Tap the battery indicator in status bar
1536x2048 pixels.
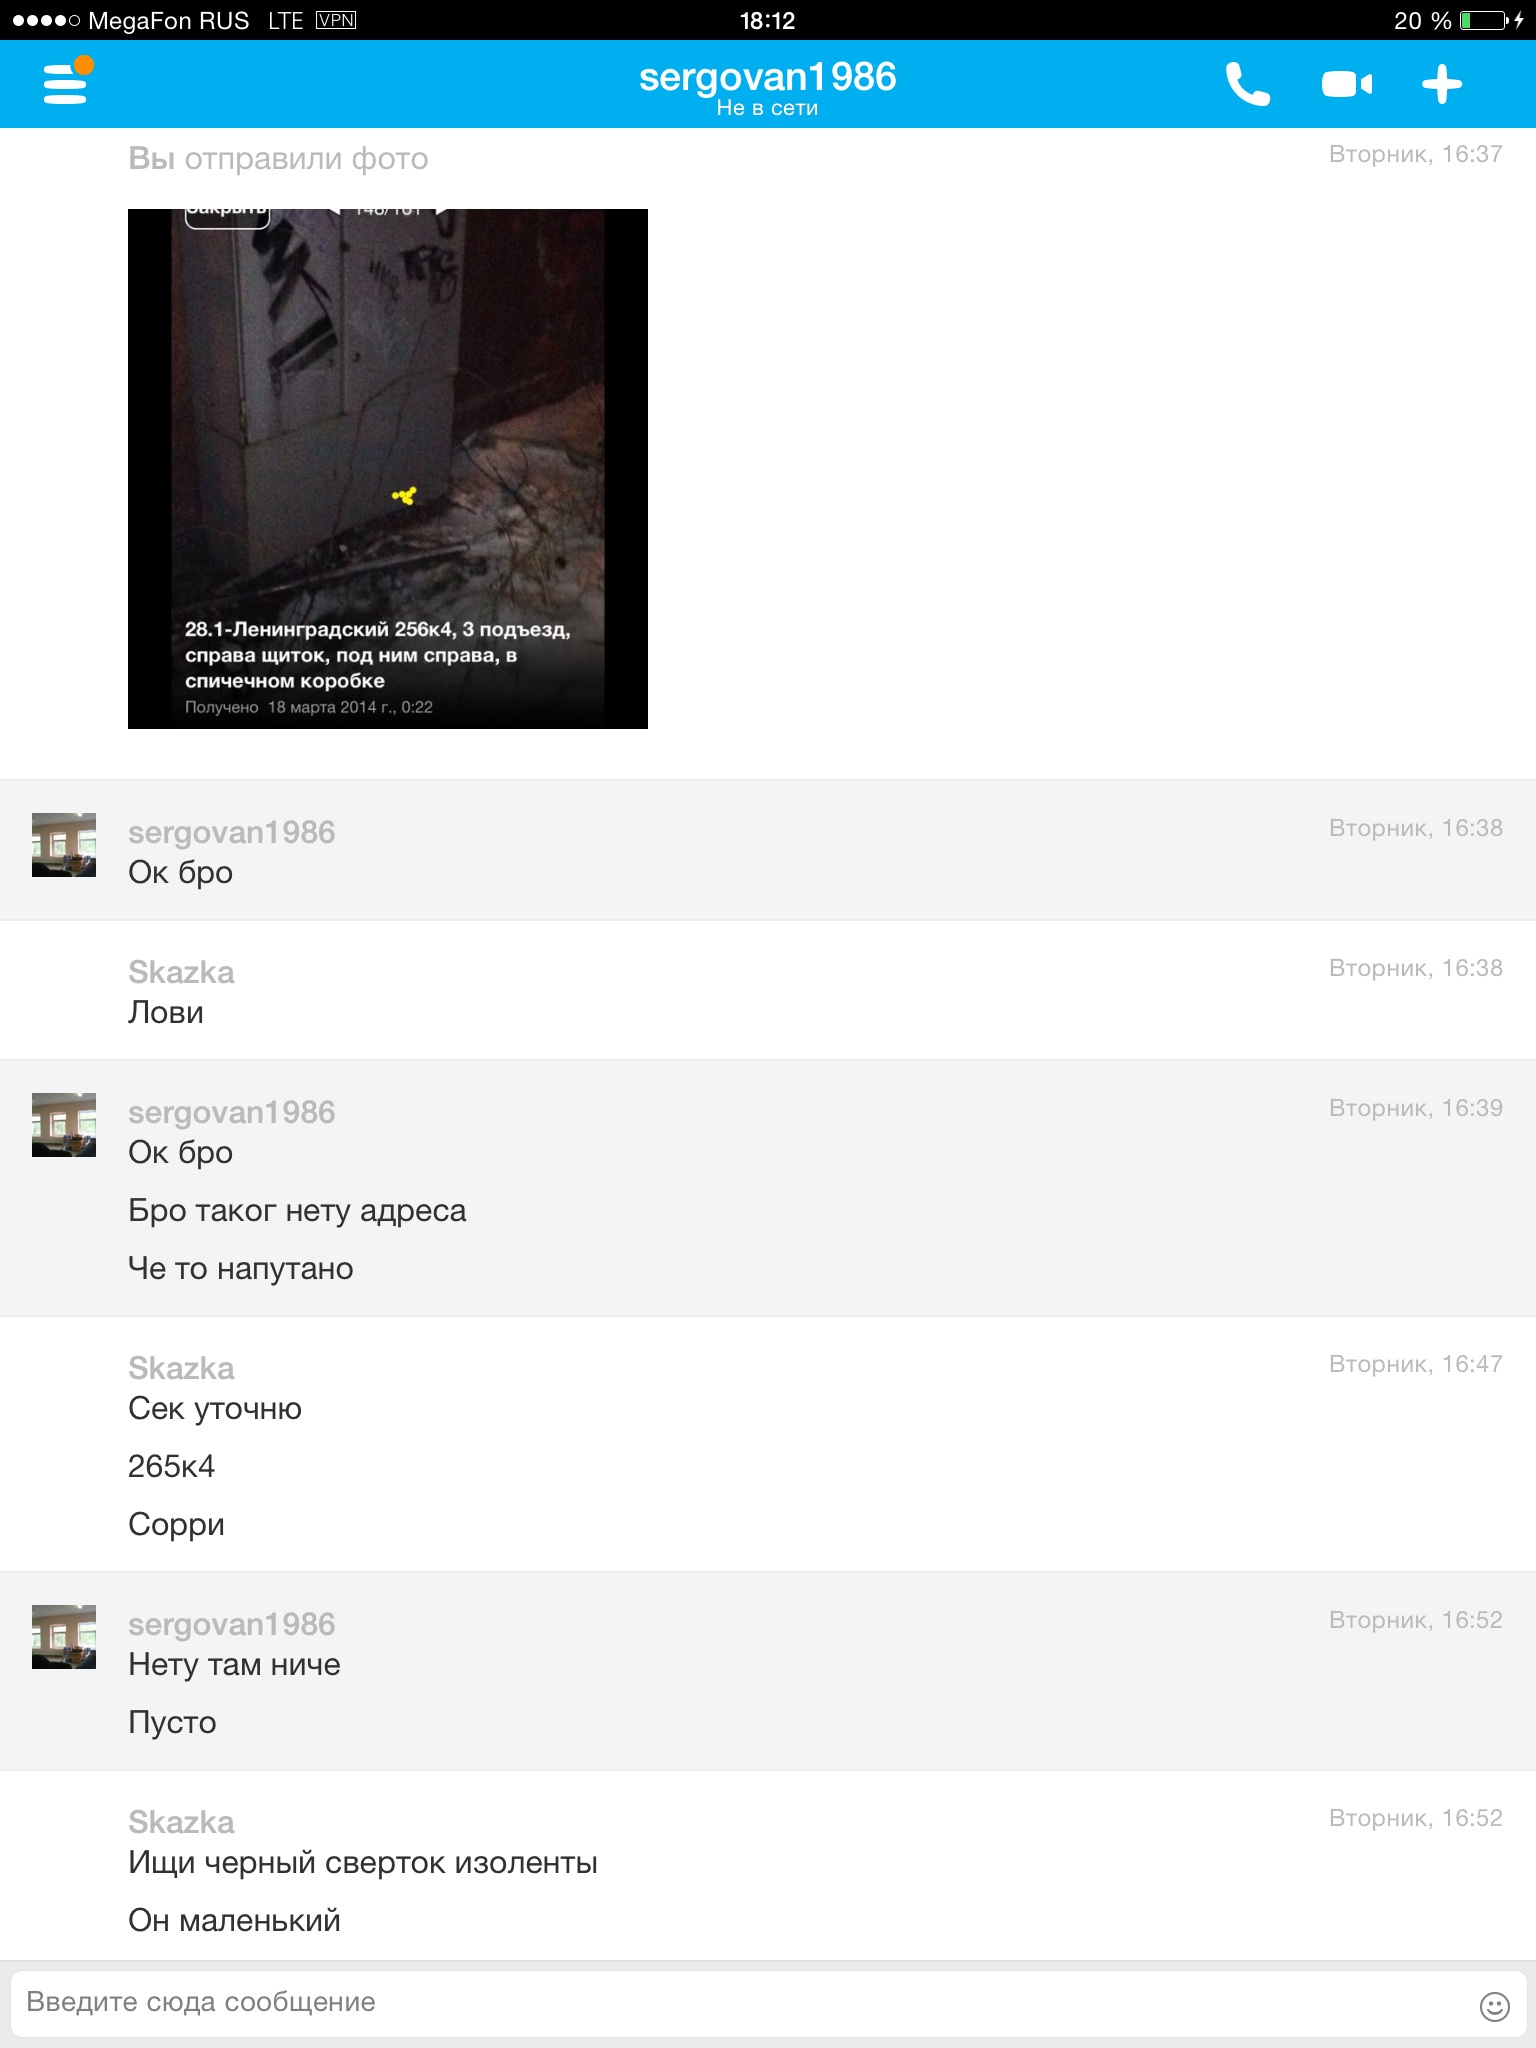pyautogui.click(x=1485, y=20)
